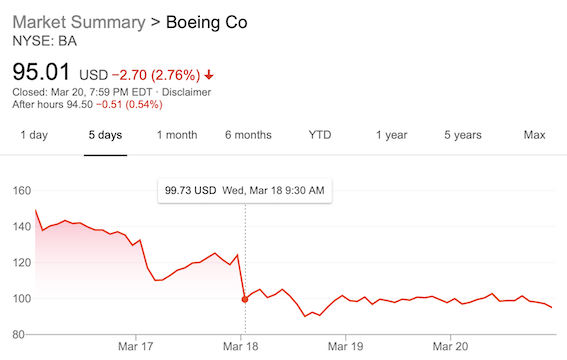Click the 95.01 current price value
Viewport: 567px width, 360px height.
[41, 72]
